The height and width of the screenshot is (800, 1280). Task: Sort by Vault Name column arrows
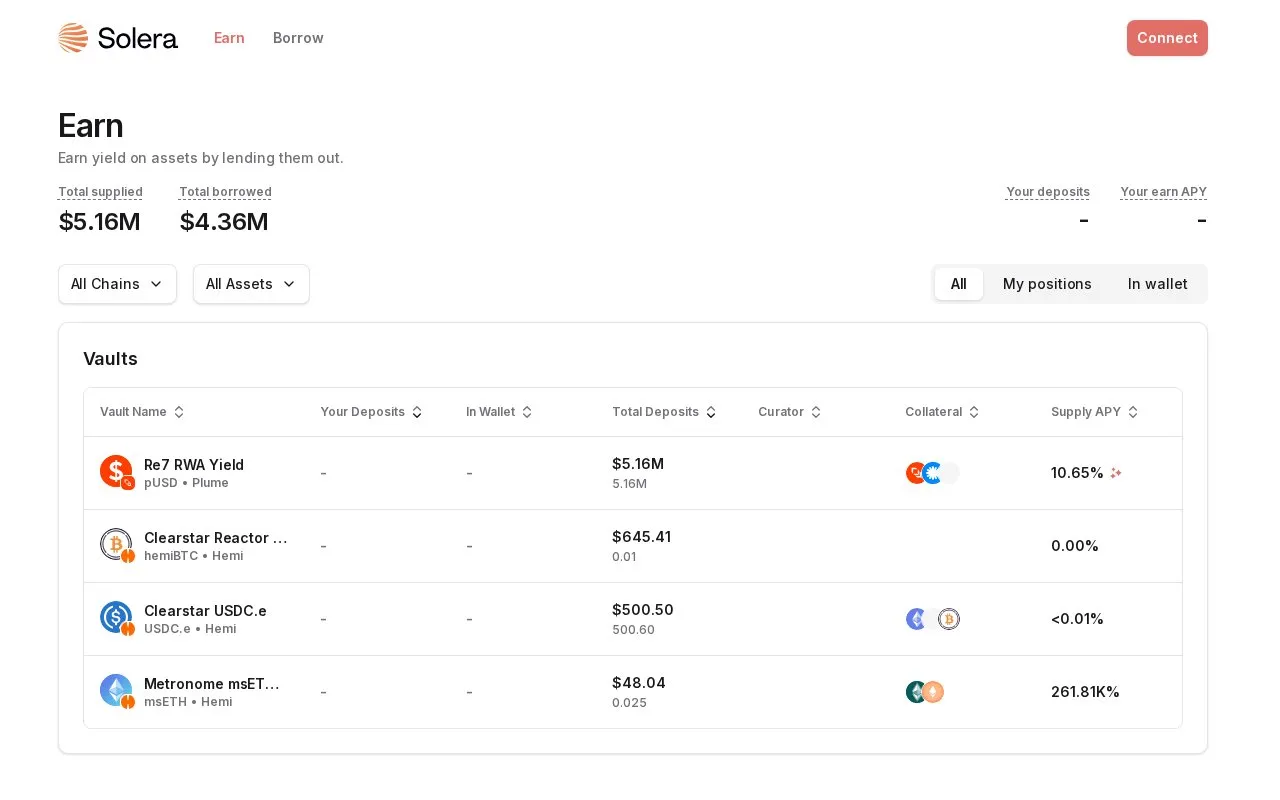tap(179, 412)
